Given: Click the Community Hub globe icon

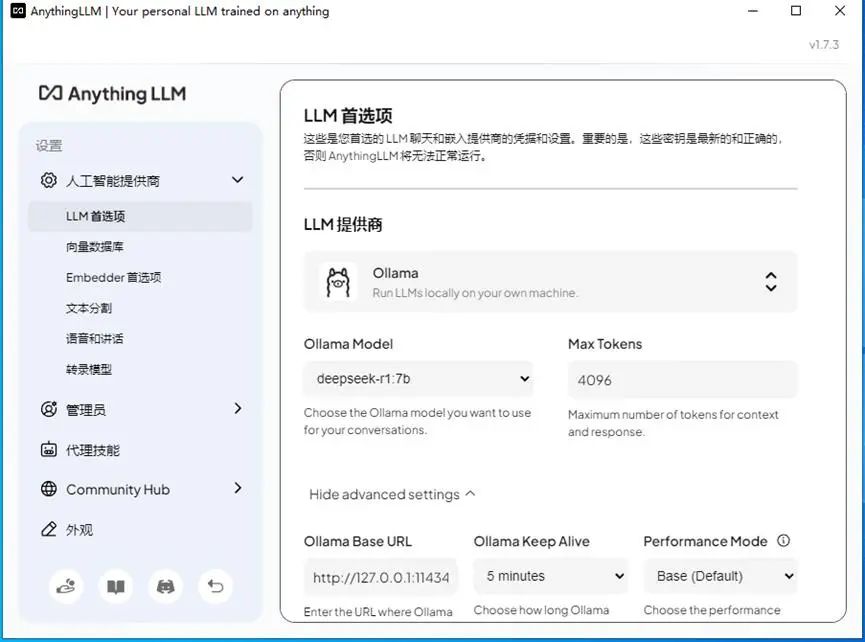Looking at the screenshot, I should [x=49, y=489].
